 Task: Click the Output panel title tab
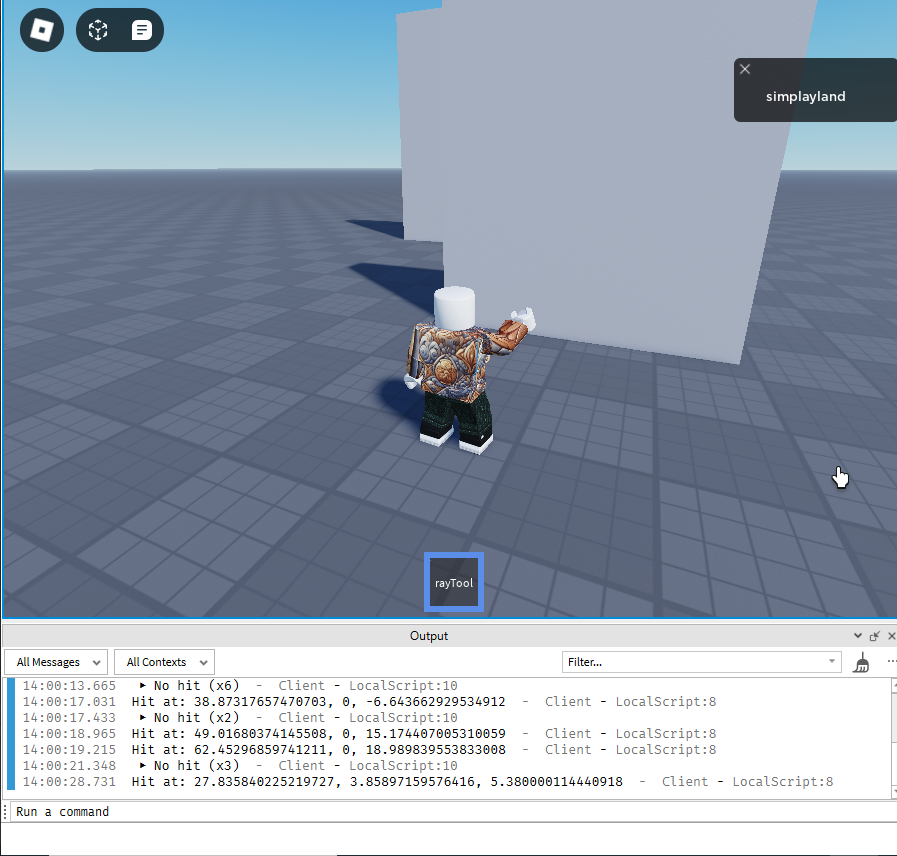coord(428,635)
